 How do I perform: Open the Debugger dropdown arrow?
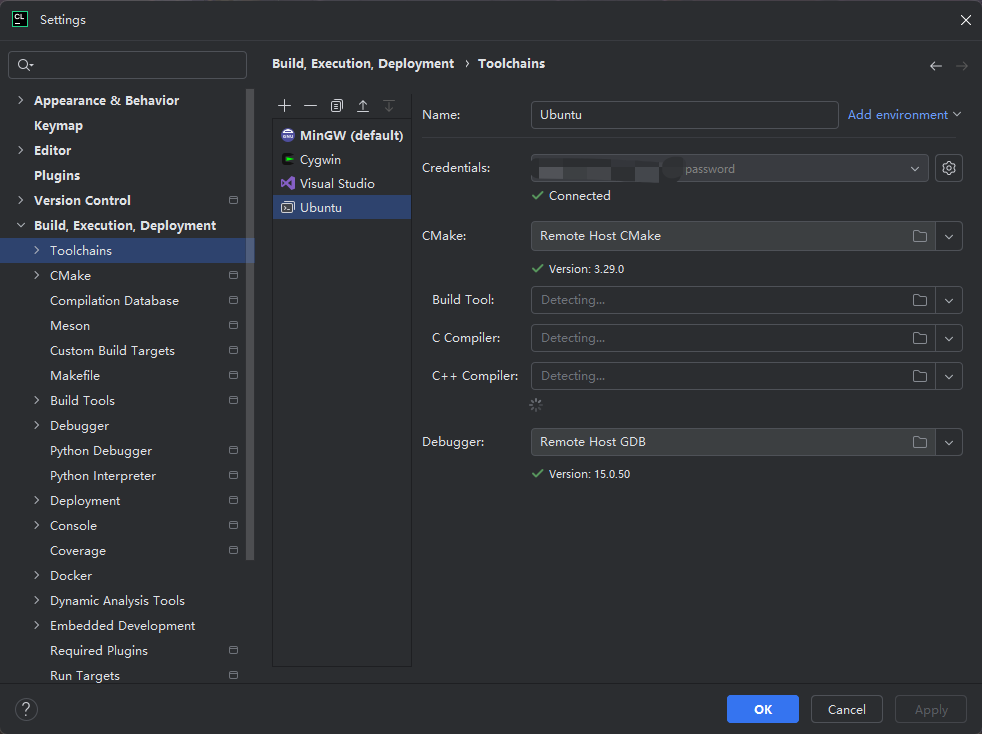[949, 442]
